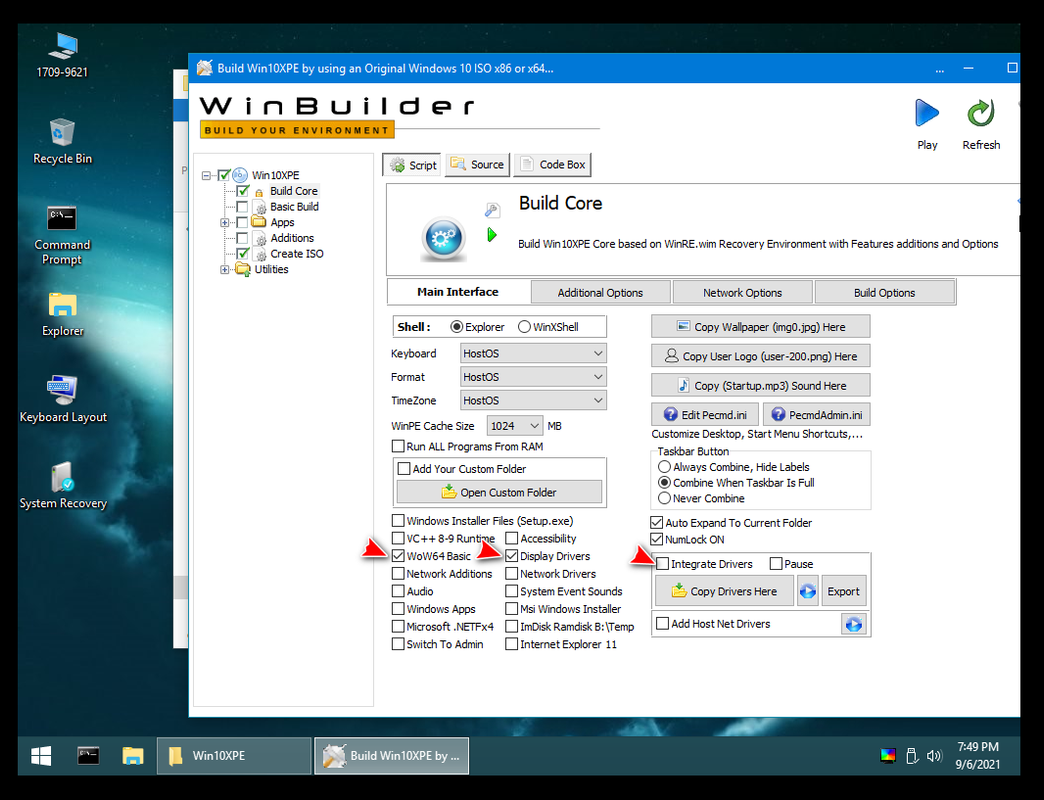
Task: Select Basic Build in the tree
Action: tap(294, 206)
